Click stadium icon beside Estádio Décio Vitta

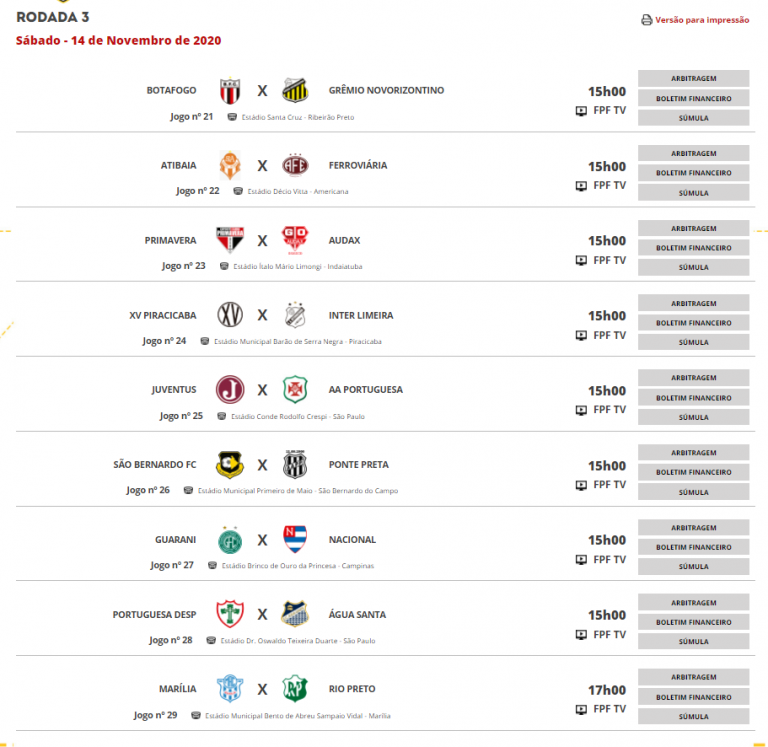238,191
